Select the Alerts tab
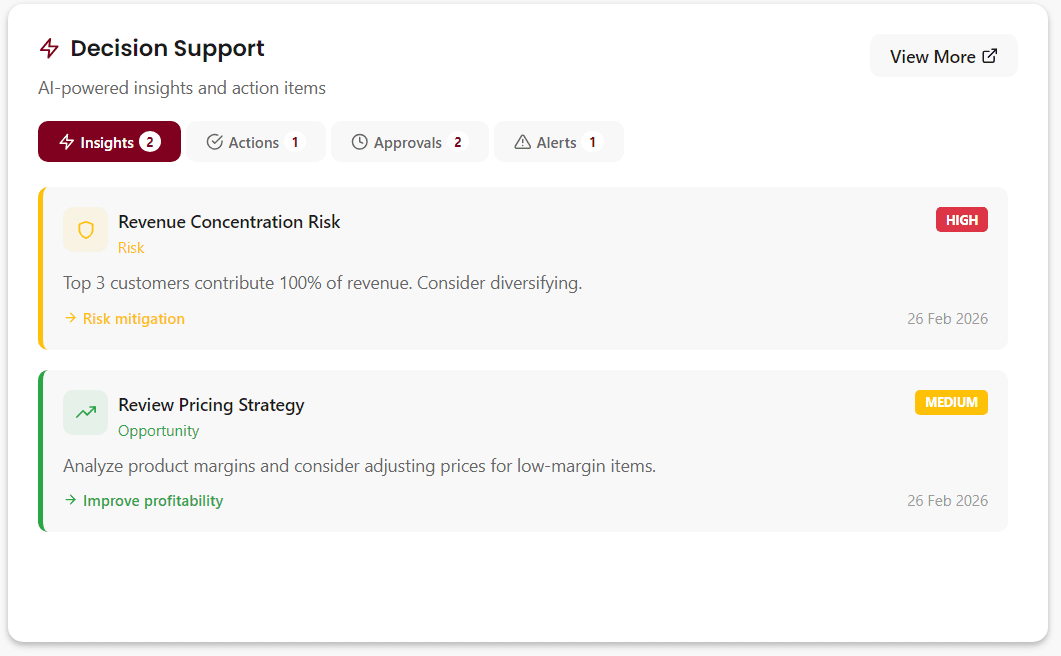Image resolution: width=1061 pixels, height=656 pixels. [x=558, y=142]
